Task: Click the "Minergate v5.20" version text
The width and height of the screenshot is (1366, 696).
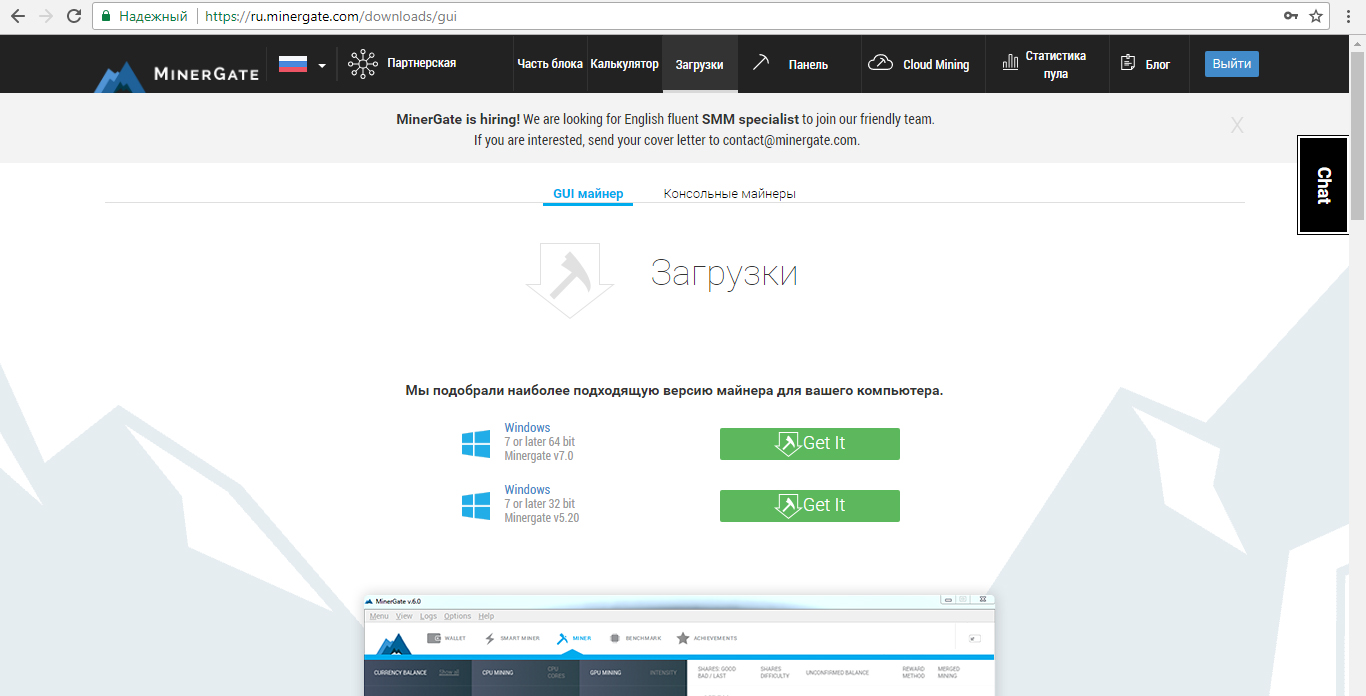Action: pyautogui.click(x=542, y=518)
